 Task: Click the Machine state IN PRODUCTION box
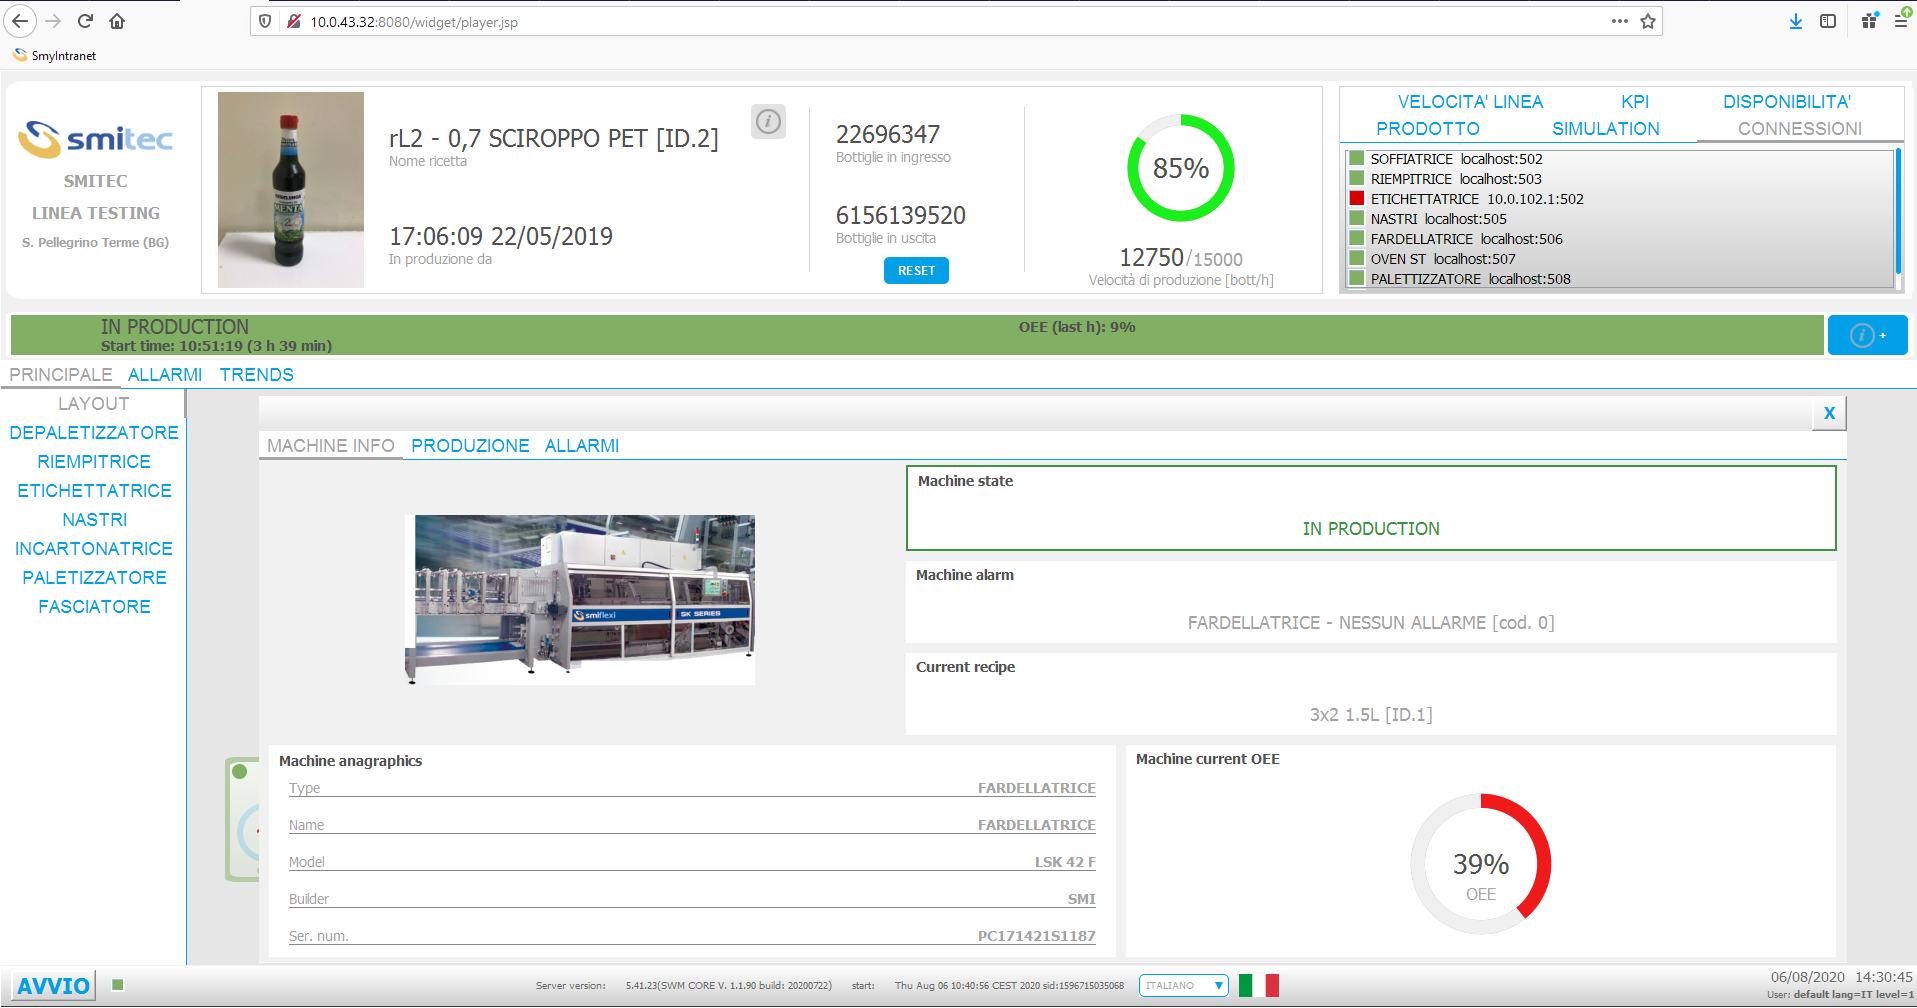click(x=1371, y=508)
